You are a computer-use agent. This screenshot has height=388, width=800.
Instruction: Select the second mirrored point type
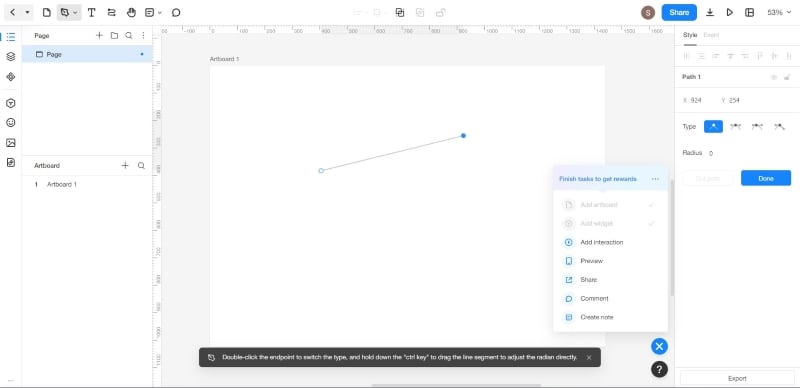click(x=735, y=127)
